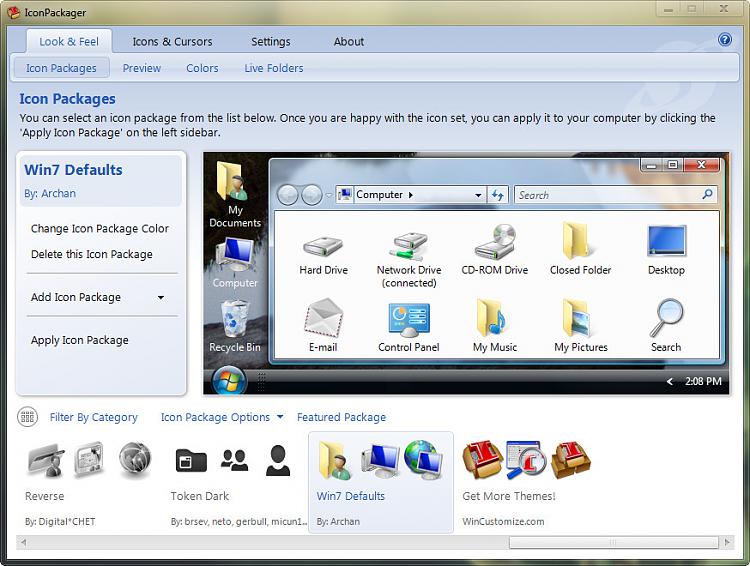
Task: Switch to the Look & Feel tab
Action: (69, 42)
